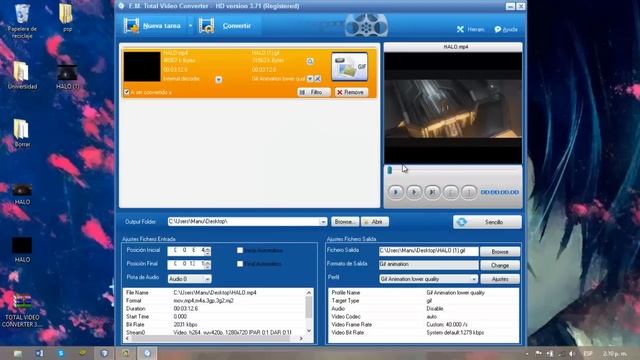Click the Filtro button

coord(313,92)
